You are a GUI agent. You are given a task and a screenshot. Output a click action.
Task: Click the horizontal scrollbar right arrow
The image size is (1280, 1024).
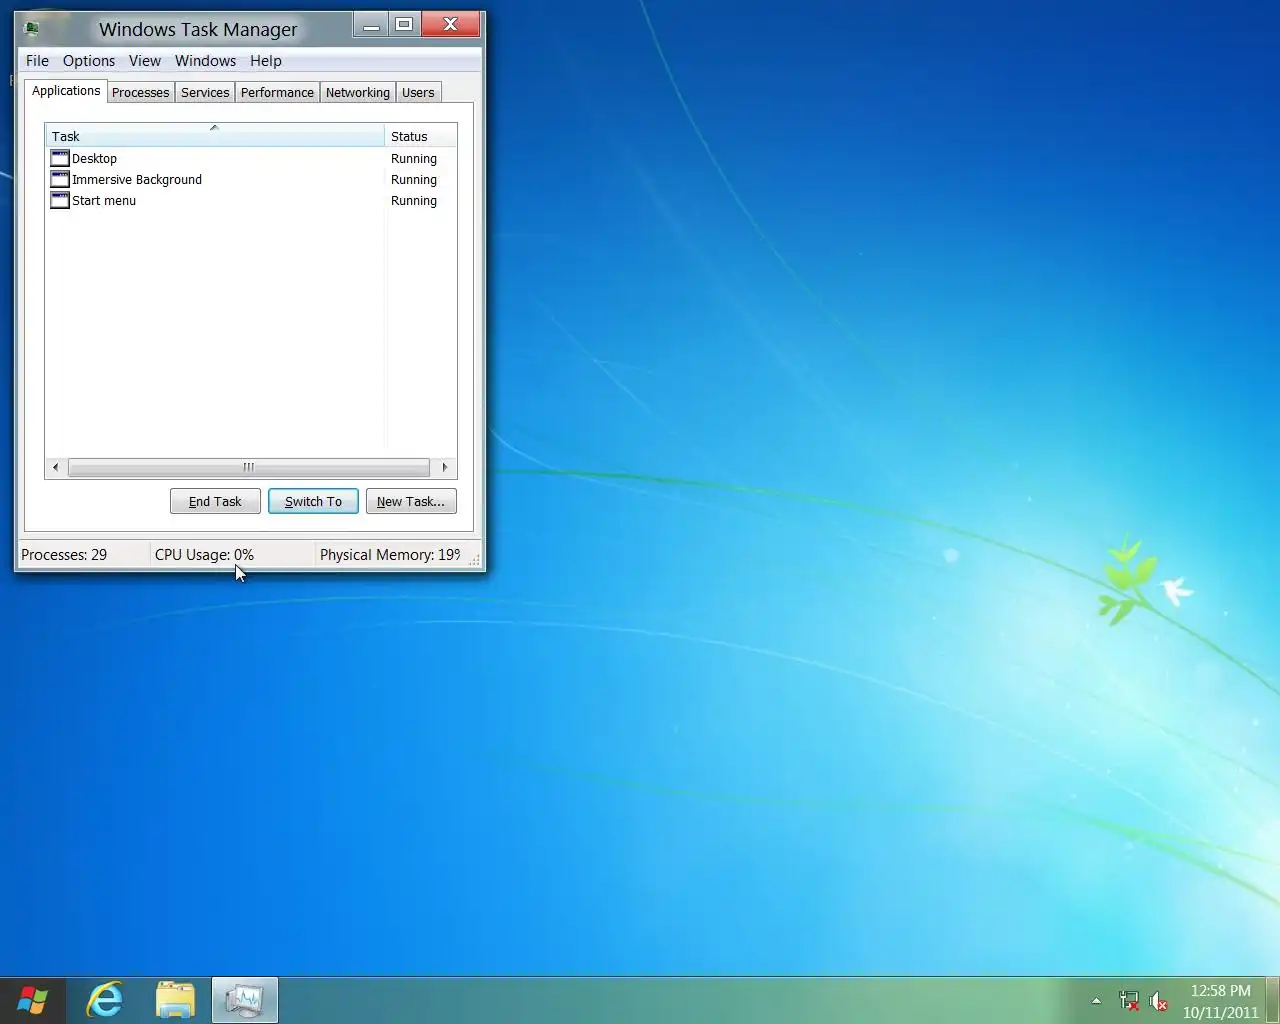[445, 467]
